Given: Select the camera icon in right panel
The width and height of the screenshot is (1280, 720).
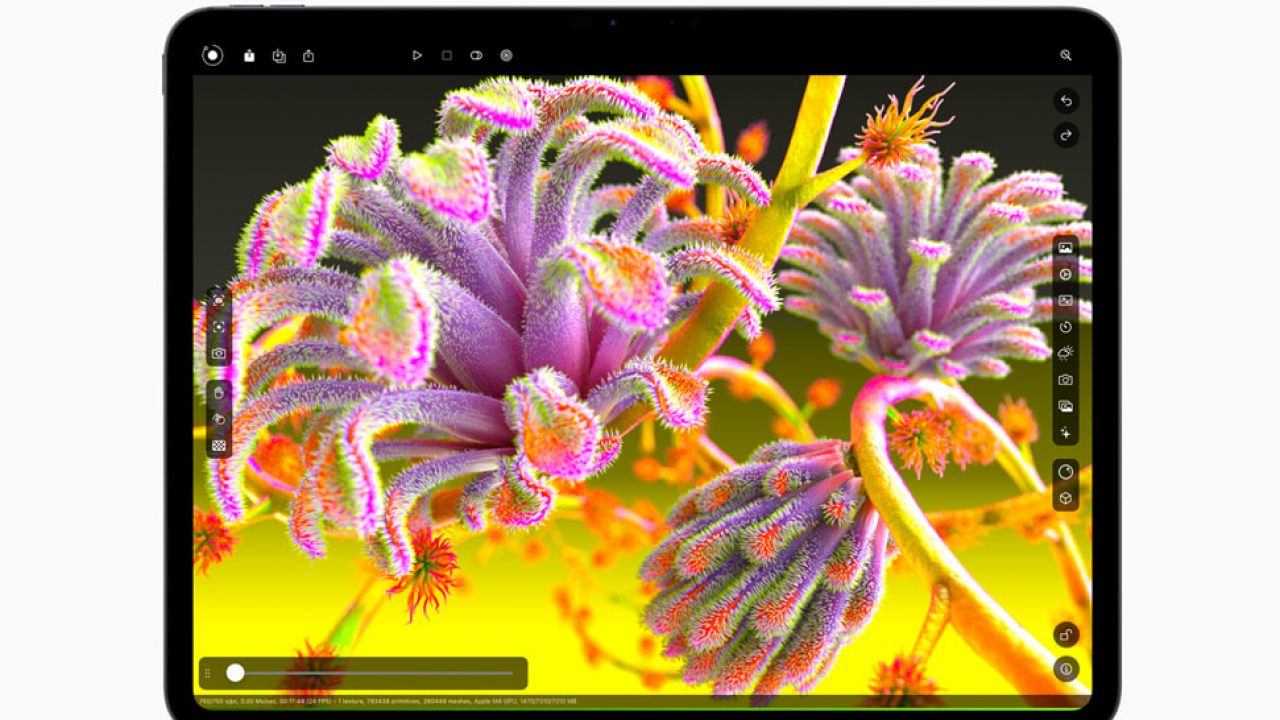Looking at the screenshot, I should click(1066, 380).
